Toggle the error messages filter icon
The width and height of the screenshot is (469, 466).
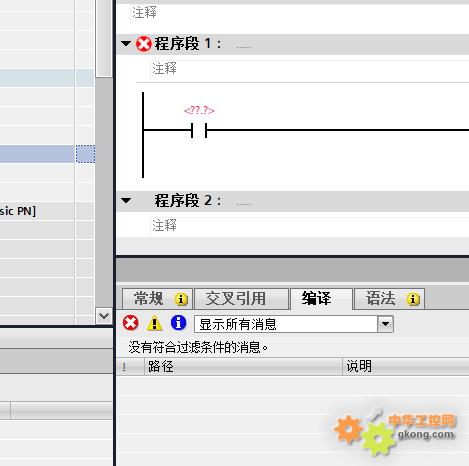130,323
